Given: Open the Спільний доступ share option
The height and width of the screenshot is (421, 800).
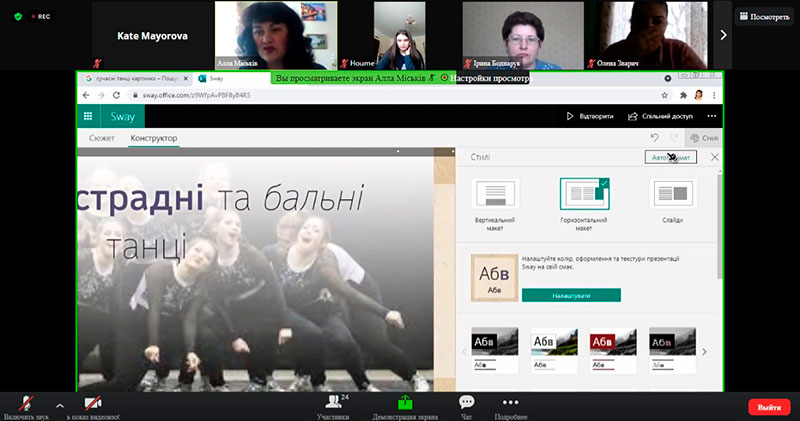Looking at the screenshot, I should click(660, 116).
